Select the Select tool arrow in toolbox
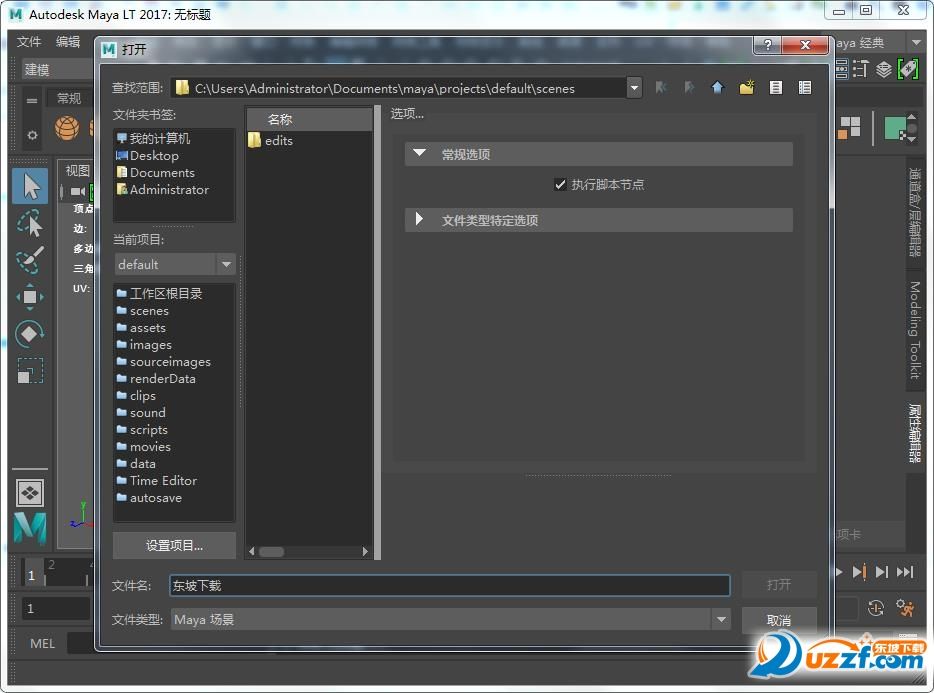Viewport: 934px width, 693px height. (x=30, y=186)
